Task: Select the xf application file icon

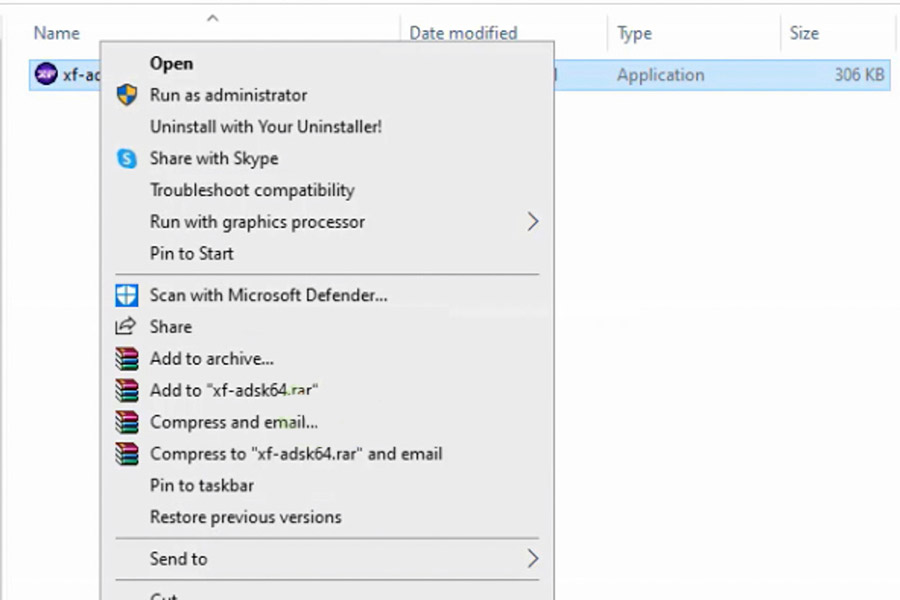Action: pos(46,74)
